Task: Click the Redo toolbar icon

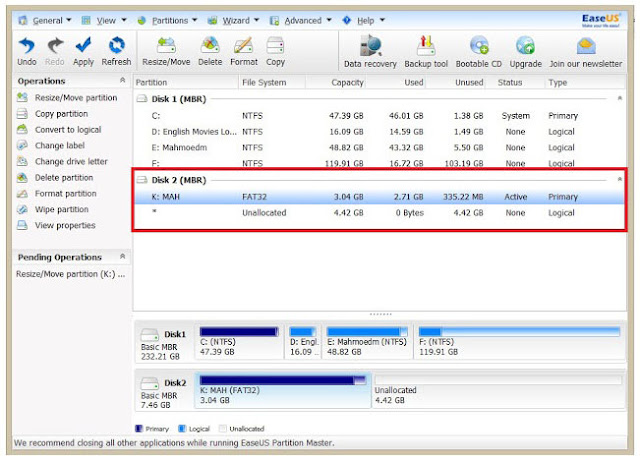Action: (55, 45)
